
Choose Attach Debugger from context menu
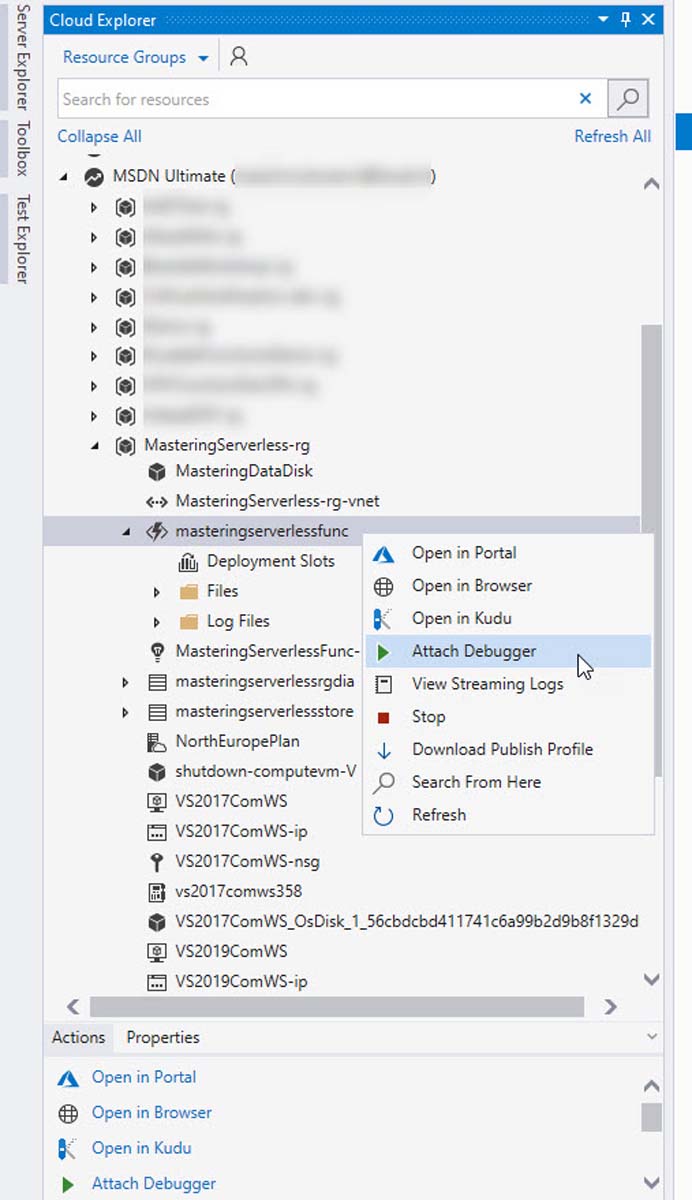(508, 651)
